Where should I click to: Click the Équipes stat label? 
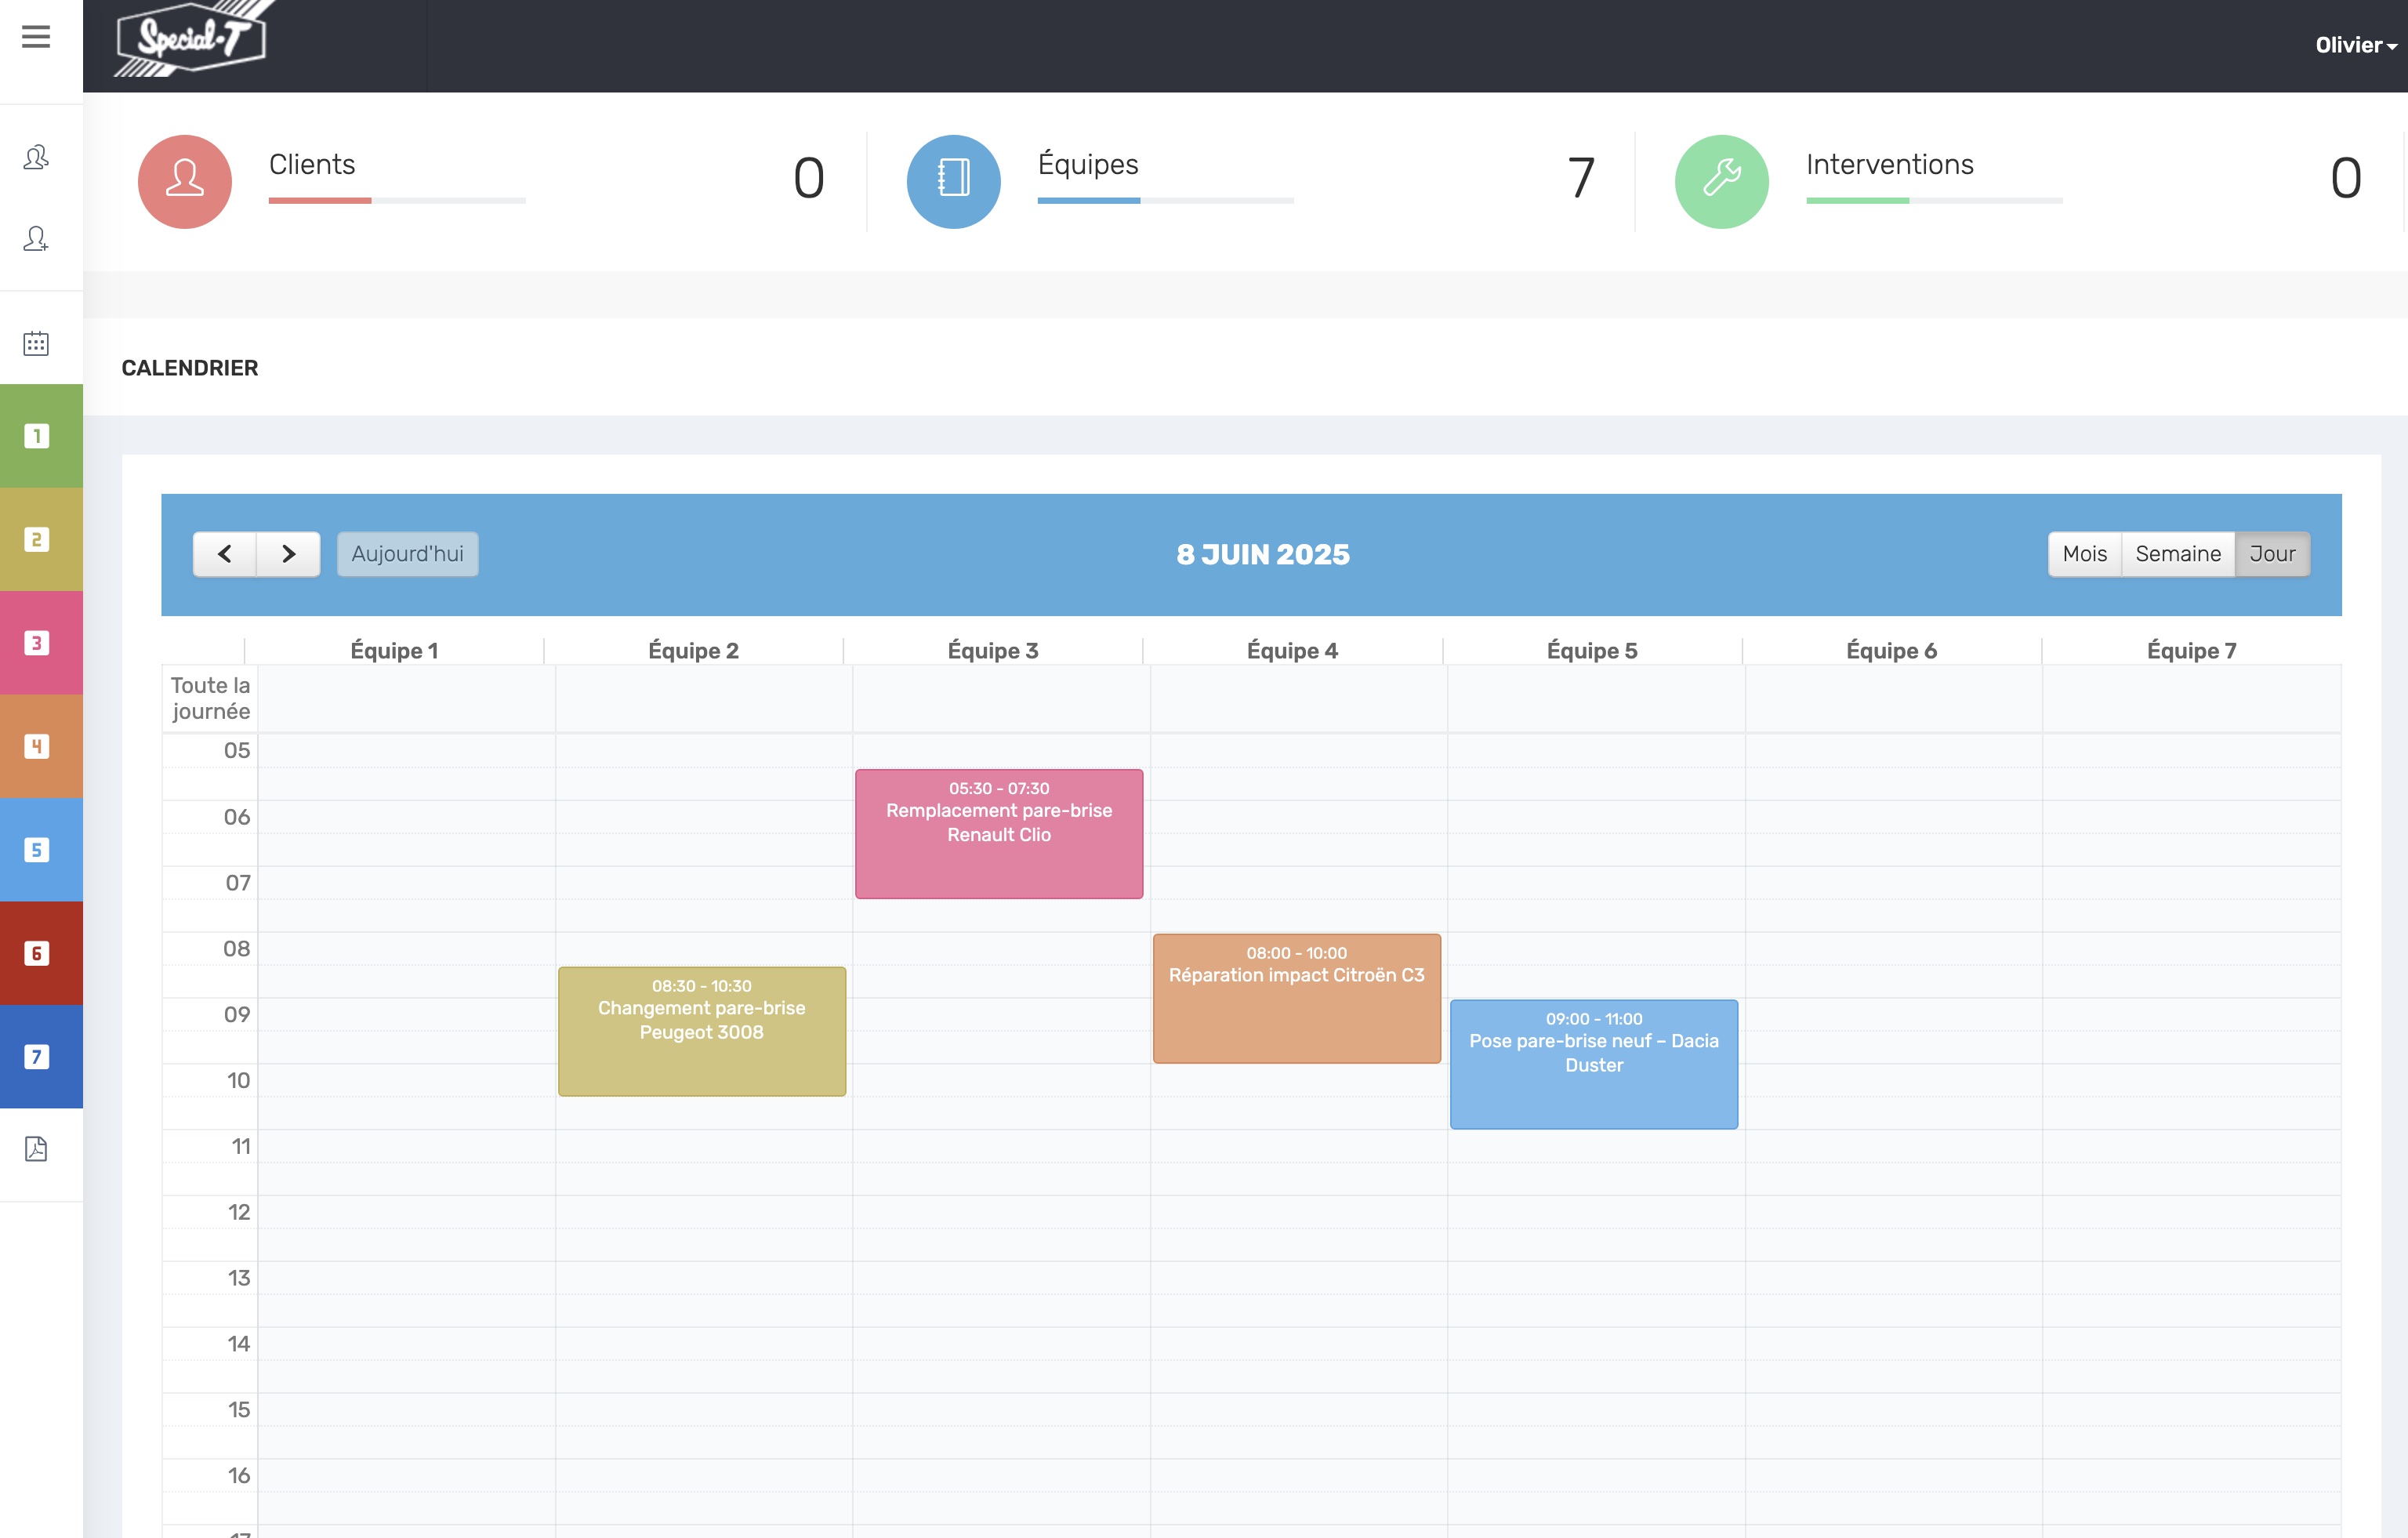click(1088, 164)
